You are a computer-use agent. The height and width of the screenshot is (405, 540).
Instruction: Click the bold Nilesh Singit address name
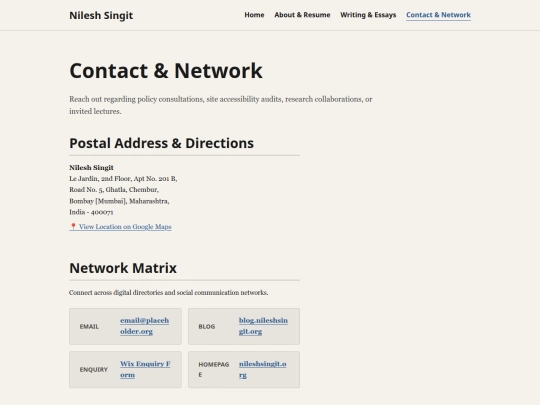(x=91, y=168)
